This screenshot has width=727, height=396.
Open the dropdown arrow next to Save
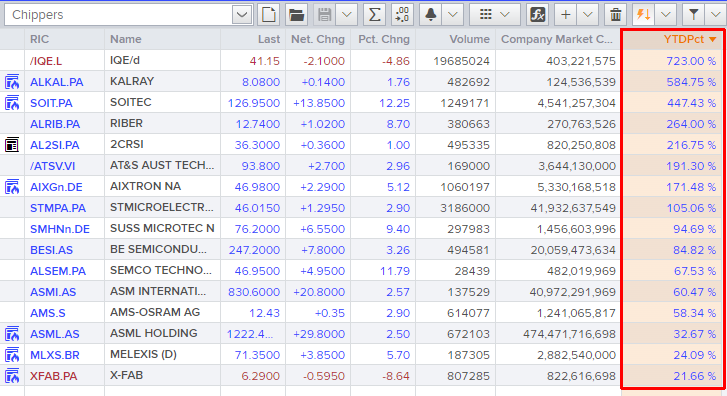coord(346,15)
